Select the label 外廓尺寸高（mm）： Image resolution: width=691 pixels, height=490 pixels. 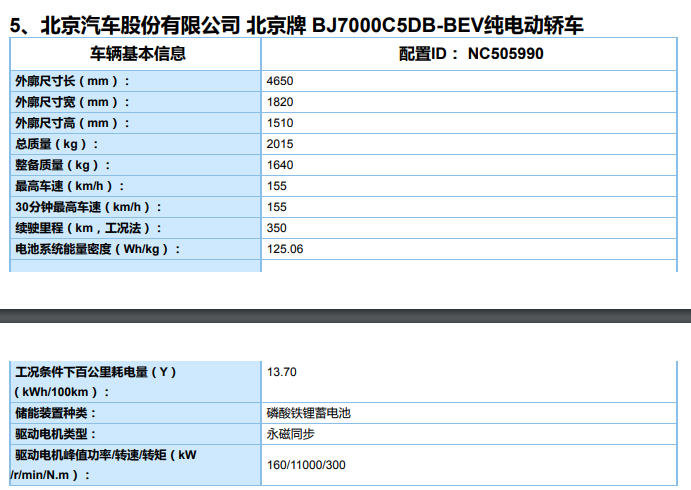[x=73, y=123]
